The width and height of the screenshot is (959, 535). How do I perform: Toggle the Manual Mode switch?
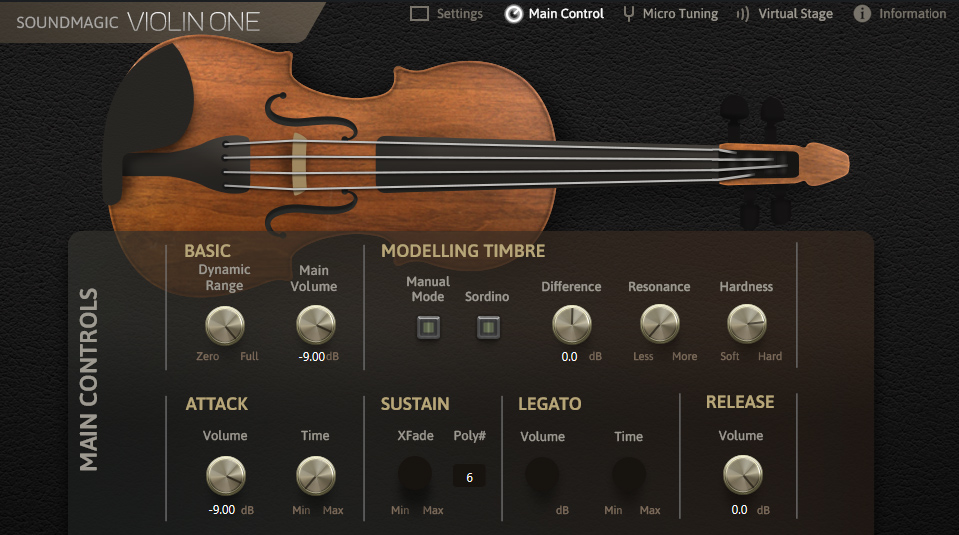(428, 327)
